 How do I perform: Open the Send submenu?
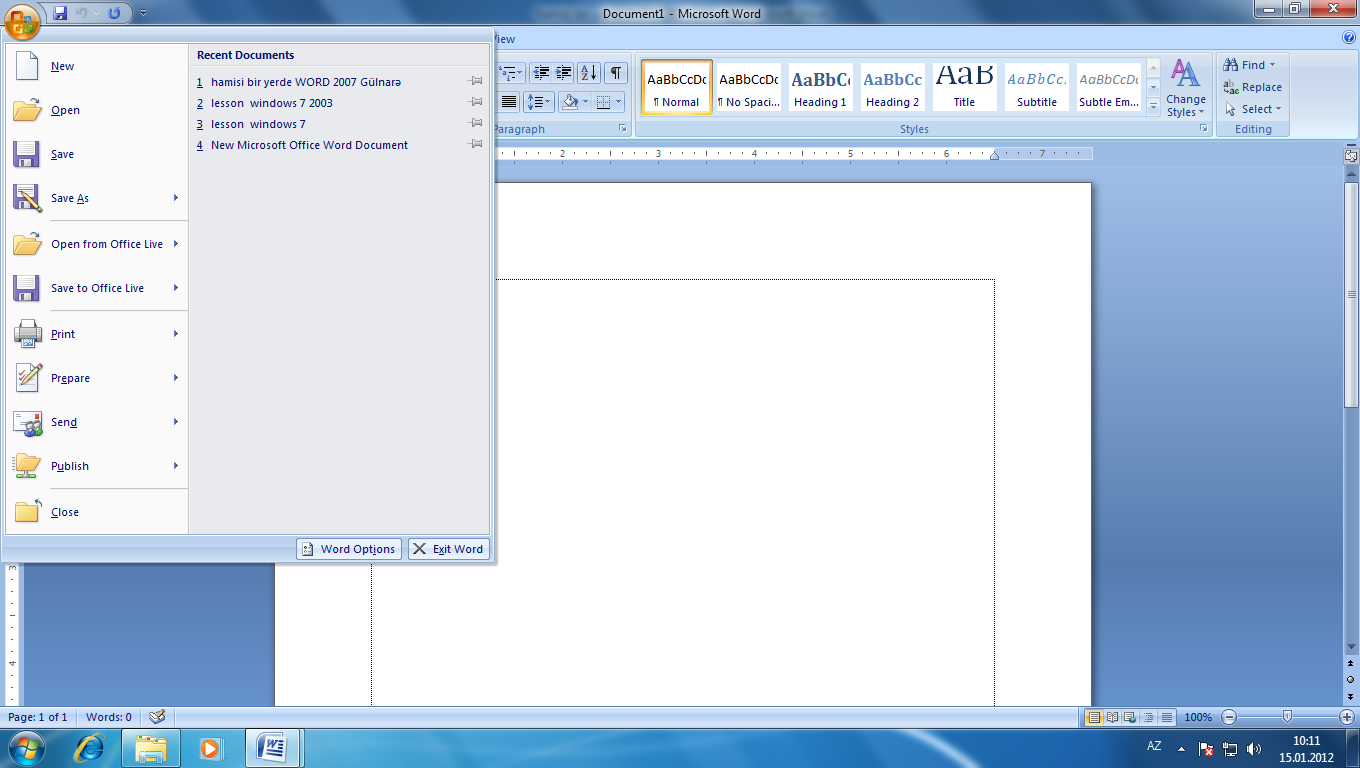[96, 422]
